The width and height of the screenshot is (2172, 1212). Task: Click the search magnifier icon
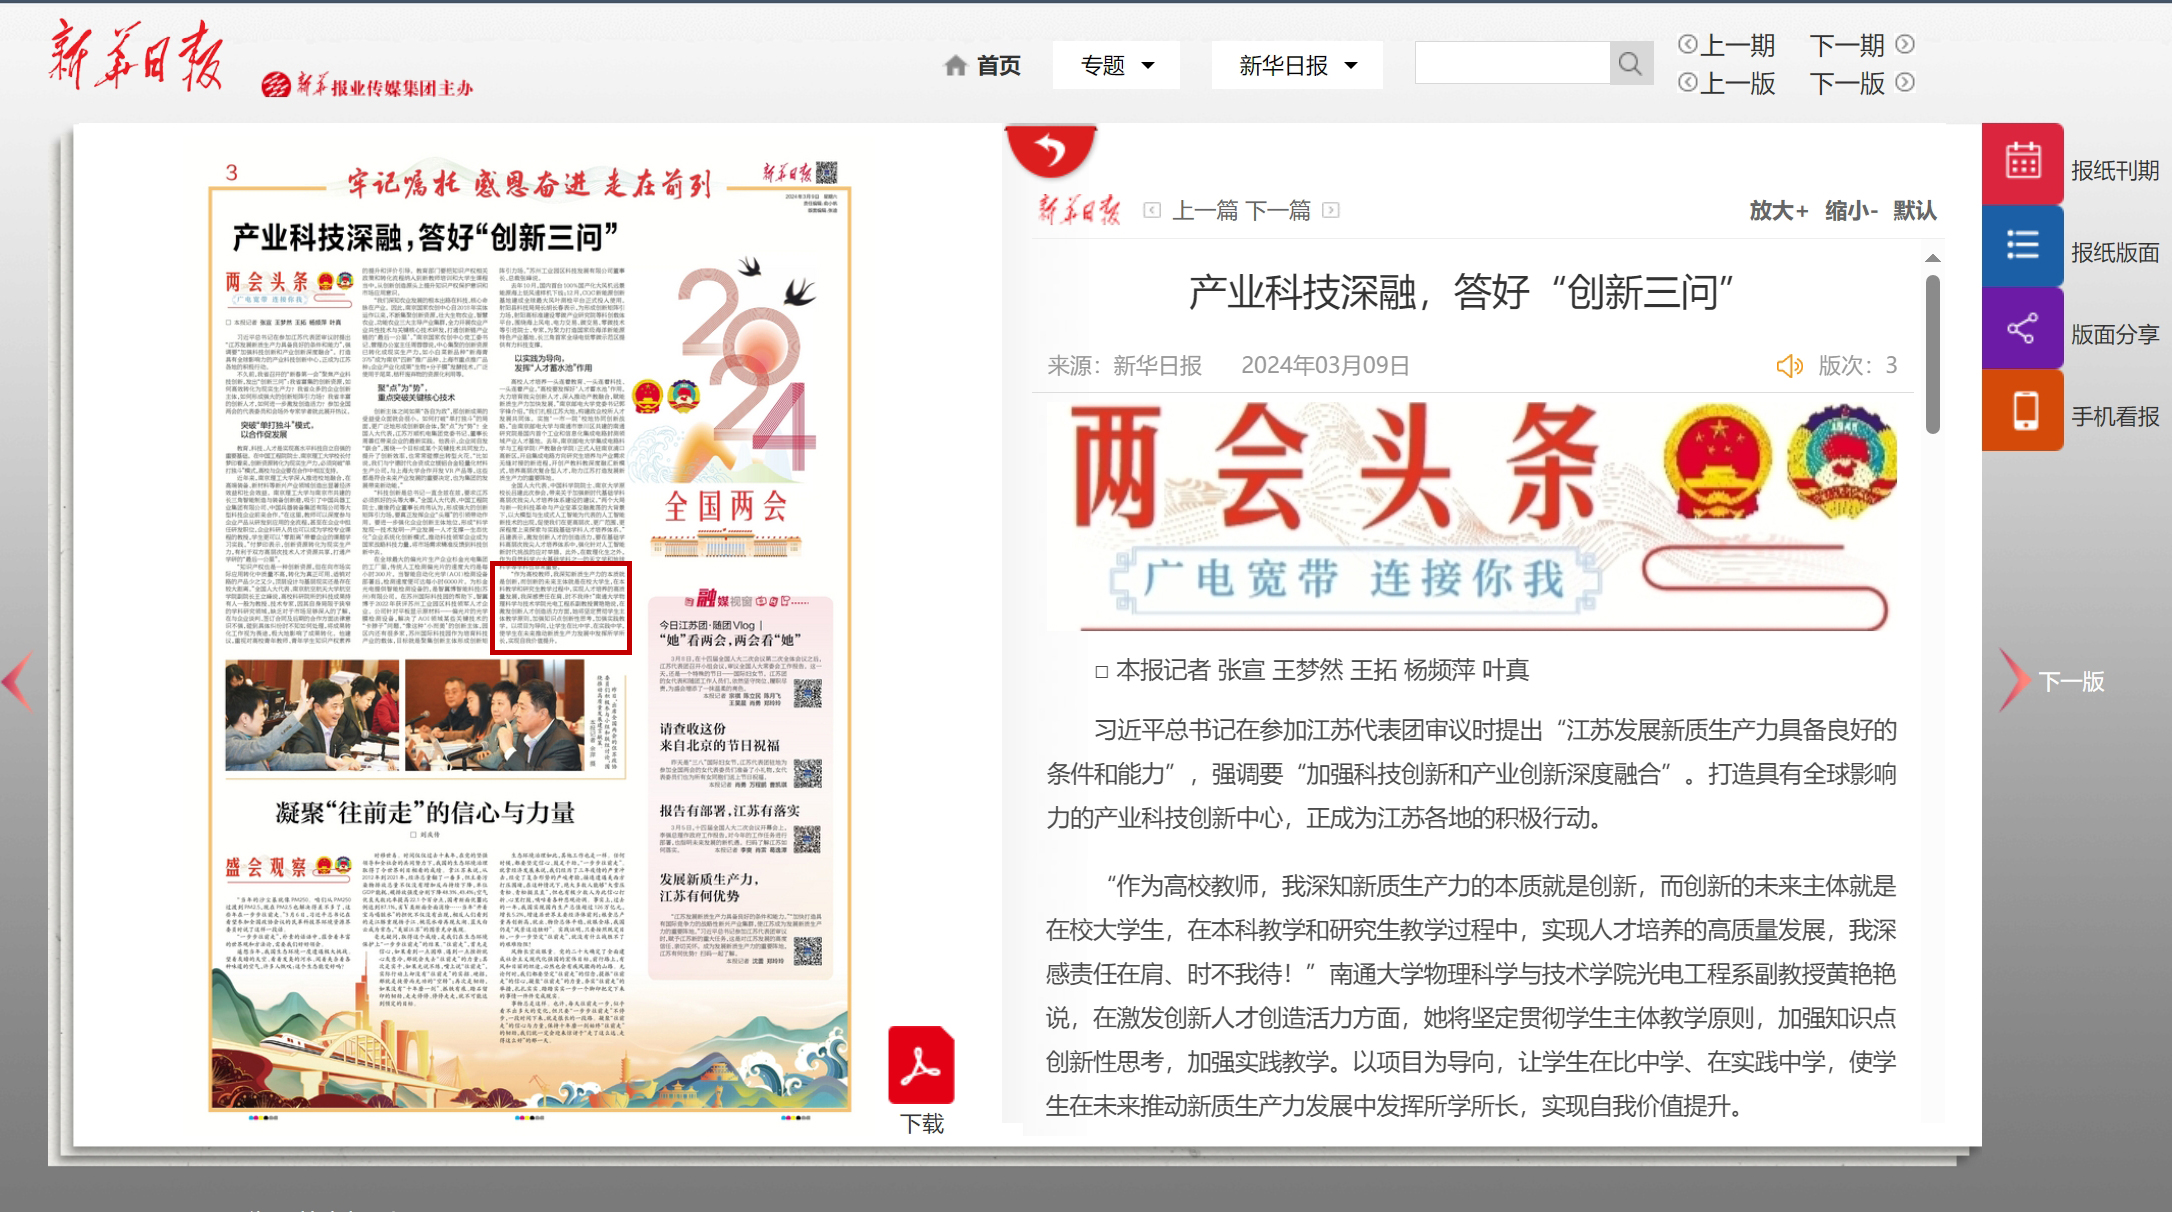click(x=1630, y=64)
